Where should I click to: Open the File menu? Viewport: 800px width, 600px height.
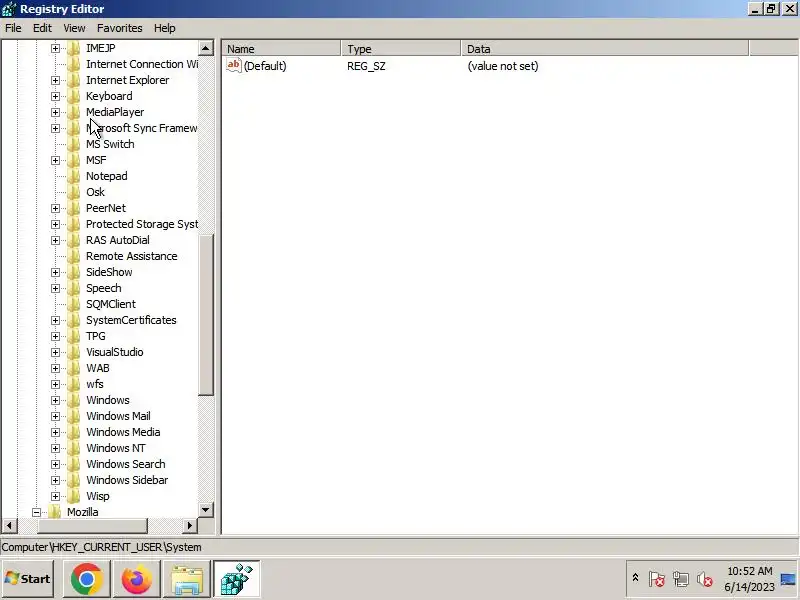(13, 28)
